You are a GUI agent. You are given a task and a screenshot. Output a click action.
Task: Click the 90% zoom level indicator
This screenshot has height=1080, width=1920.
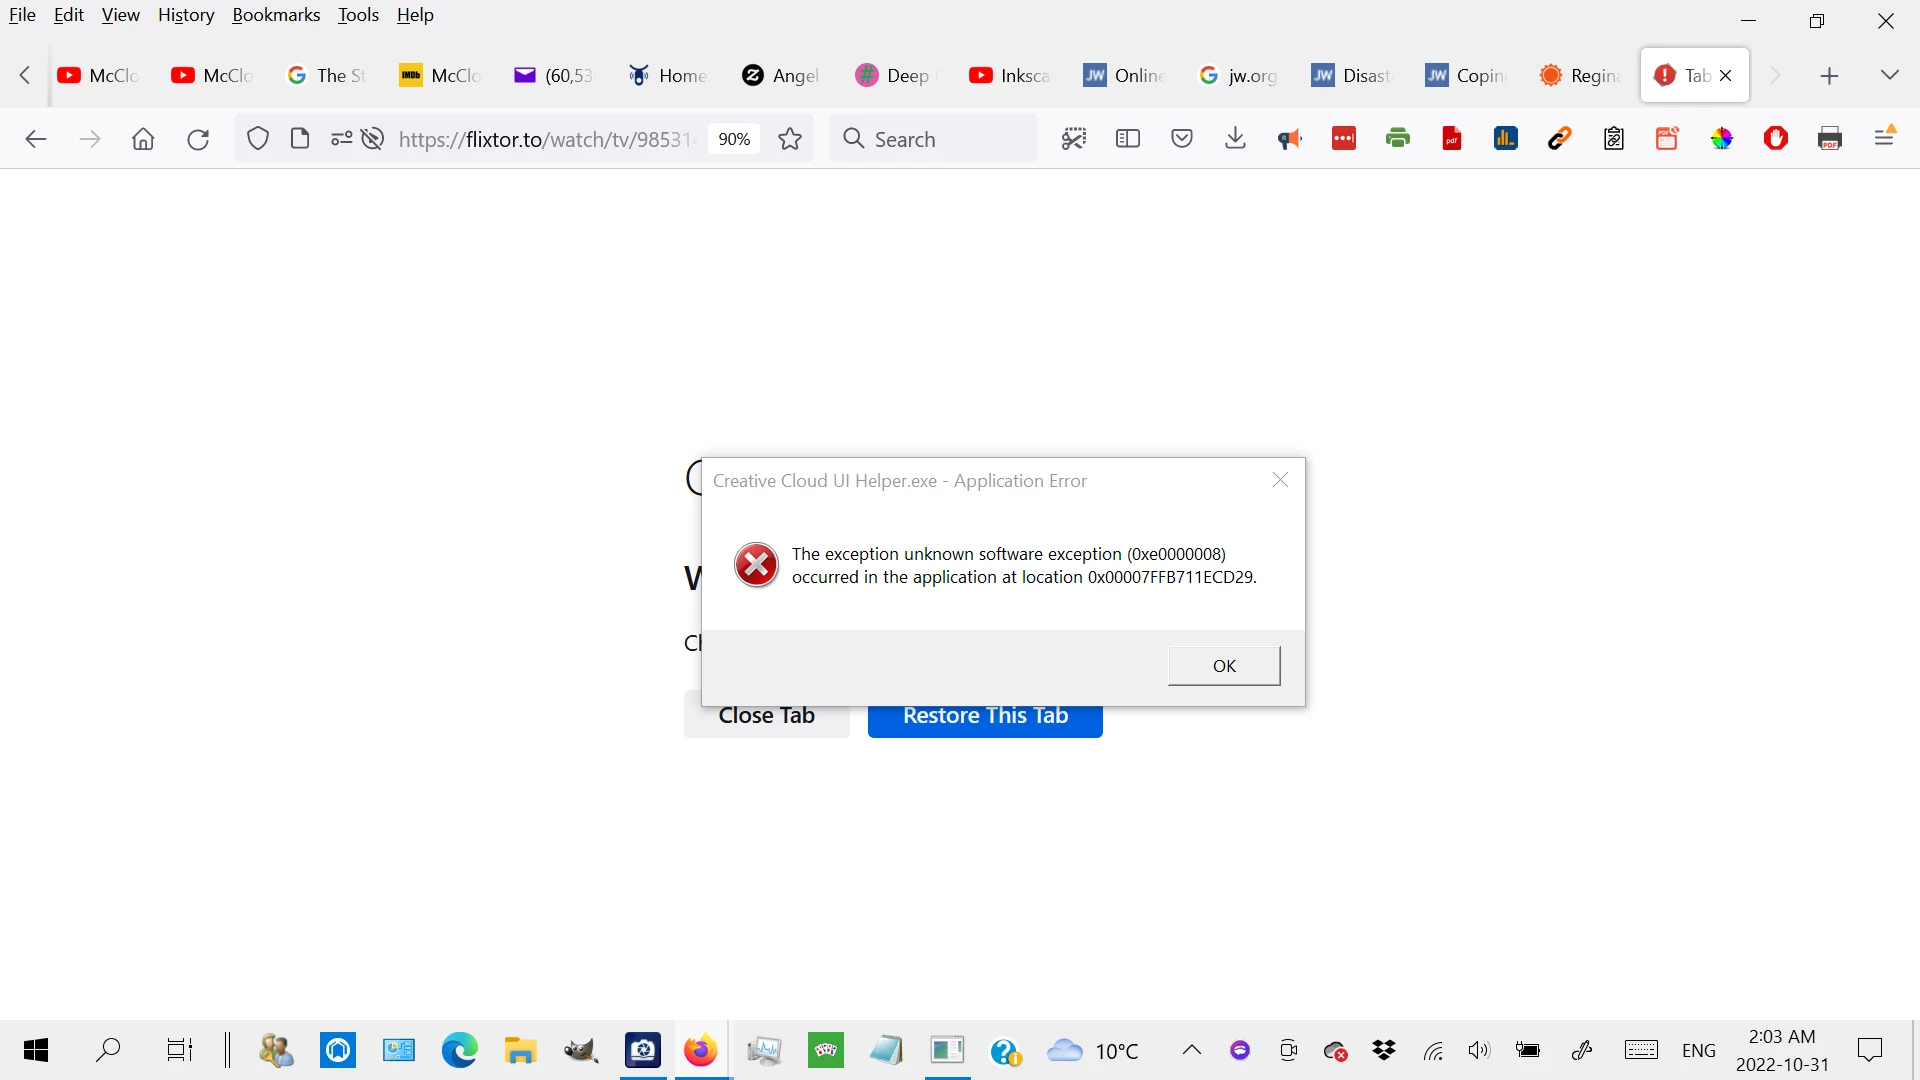(x=734, y=139)
